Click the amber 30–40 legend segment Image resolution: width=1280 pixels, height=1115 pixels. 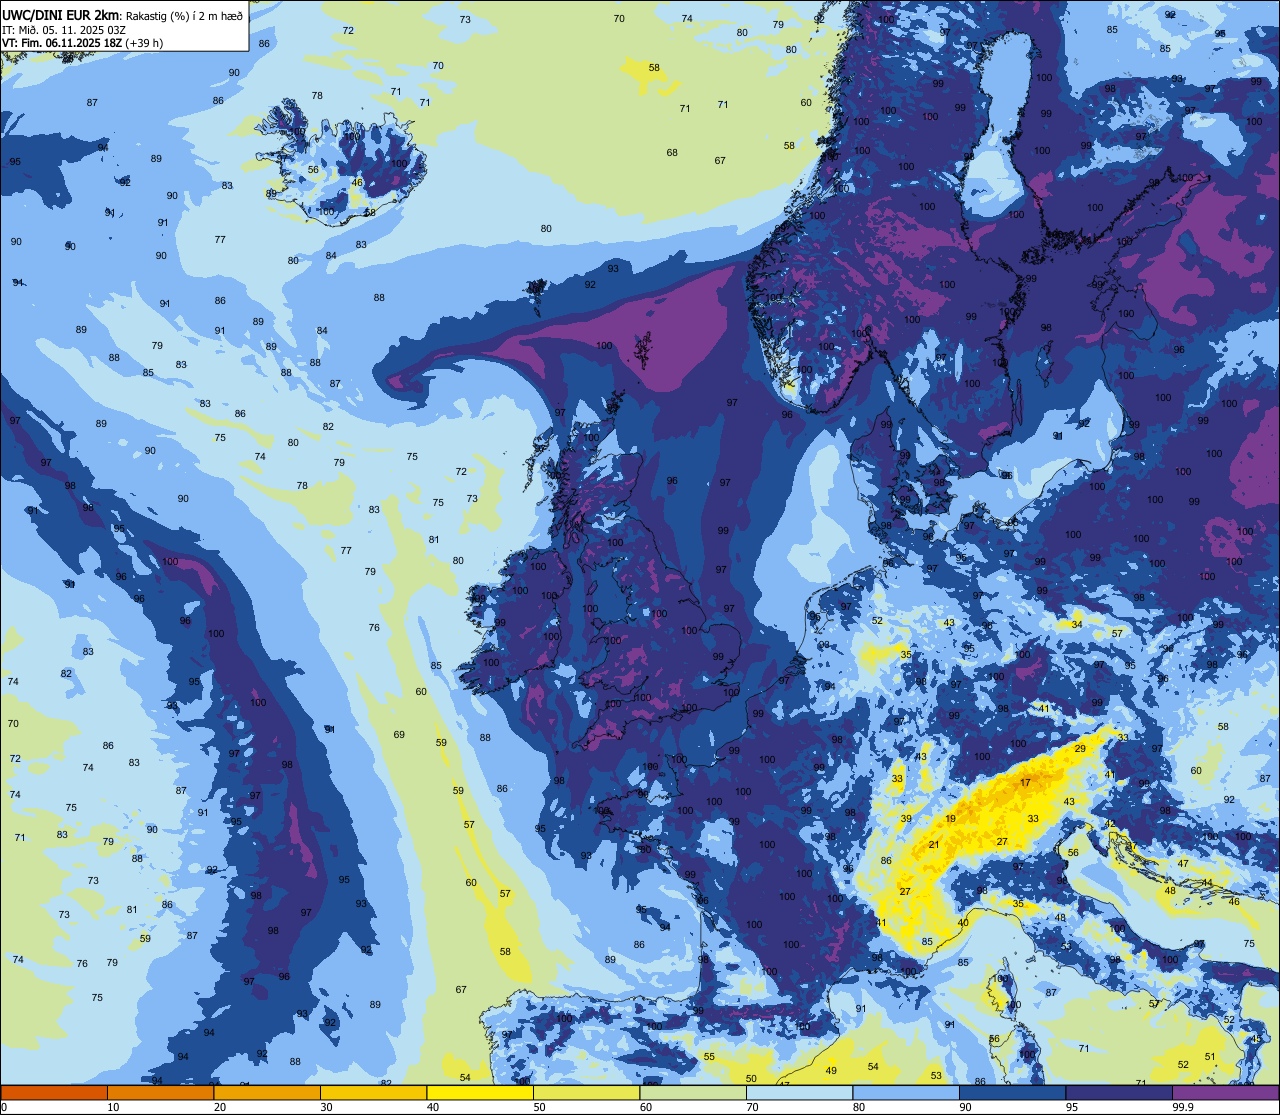(373, 1092)
